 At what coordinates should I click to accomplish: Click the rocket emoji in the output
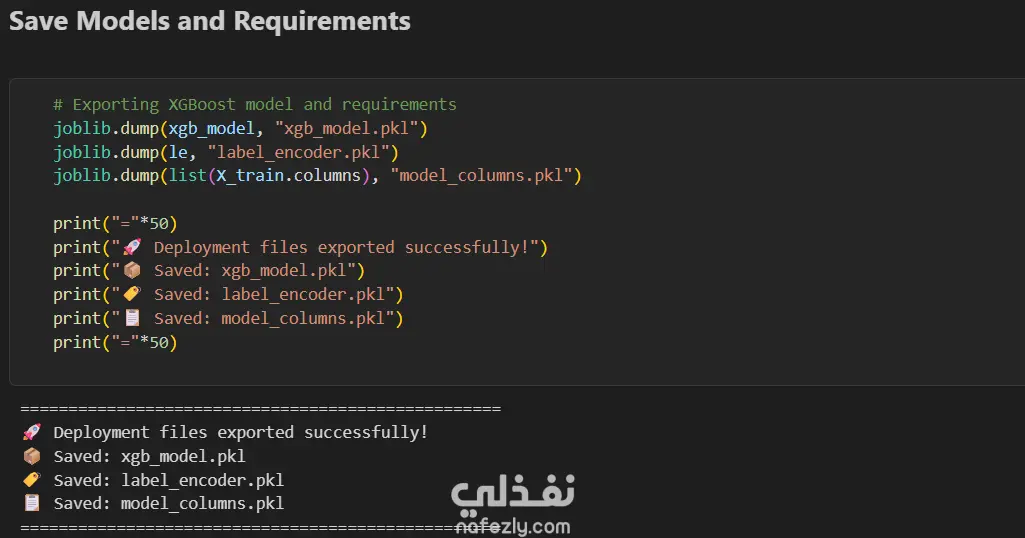31,432
